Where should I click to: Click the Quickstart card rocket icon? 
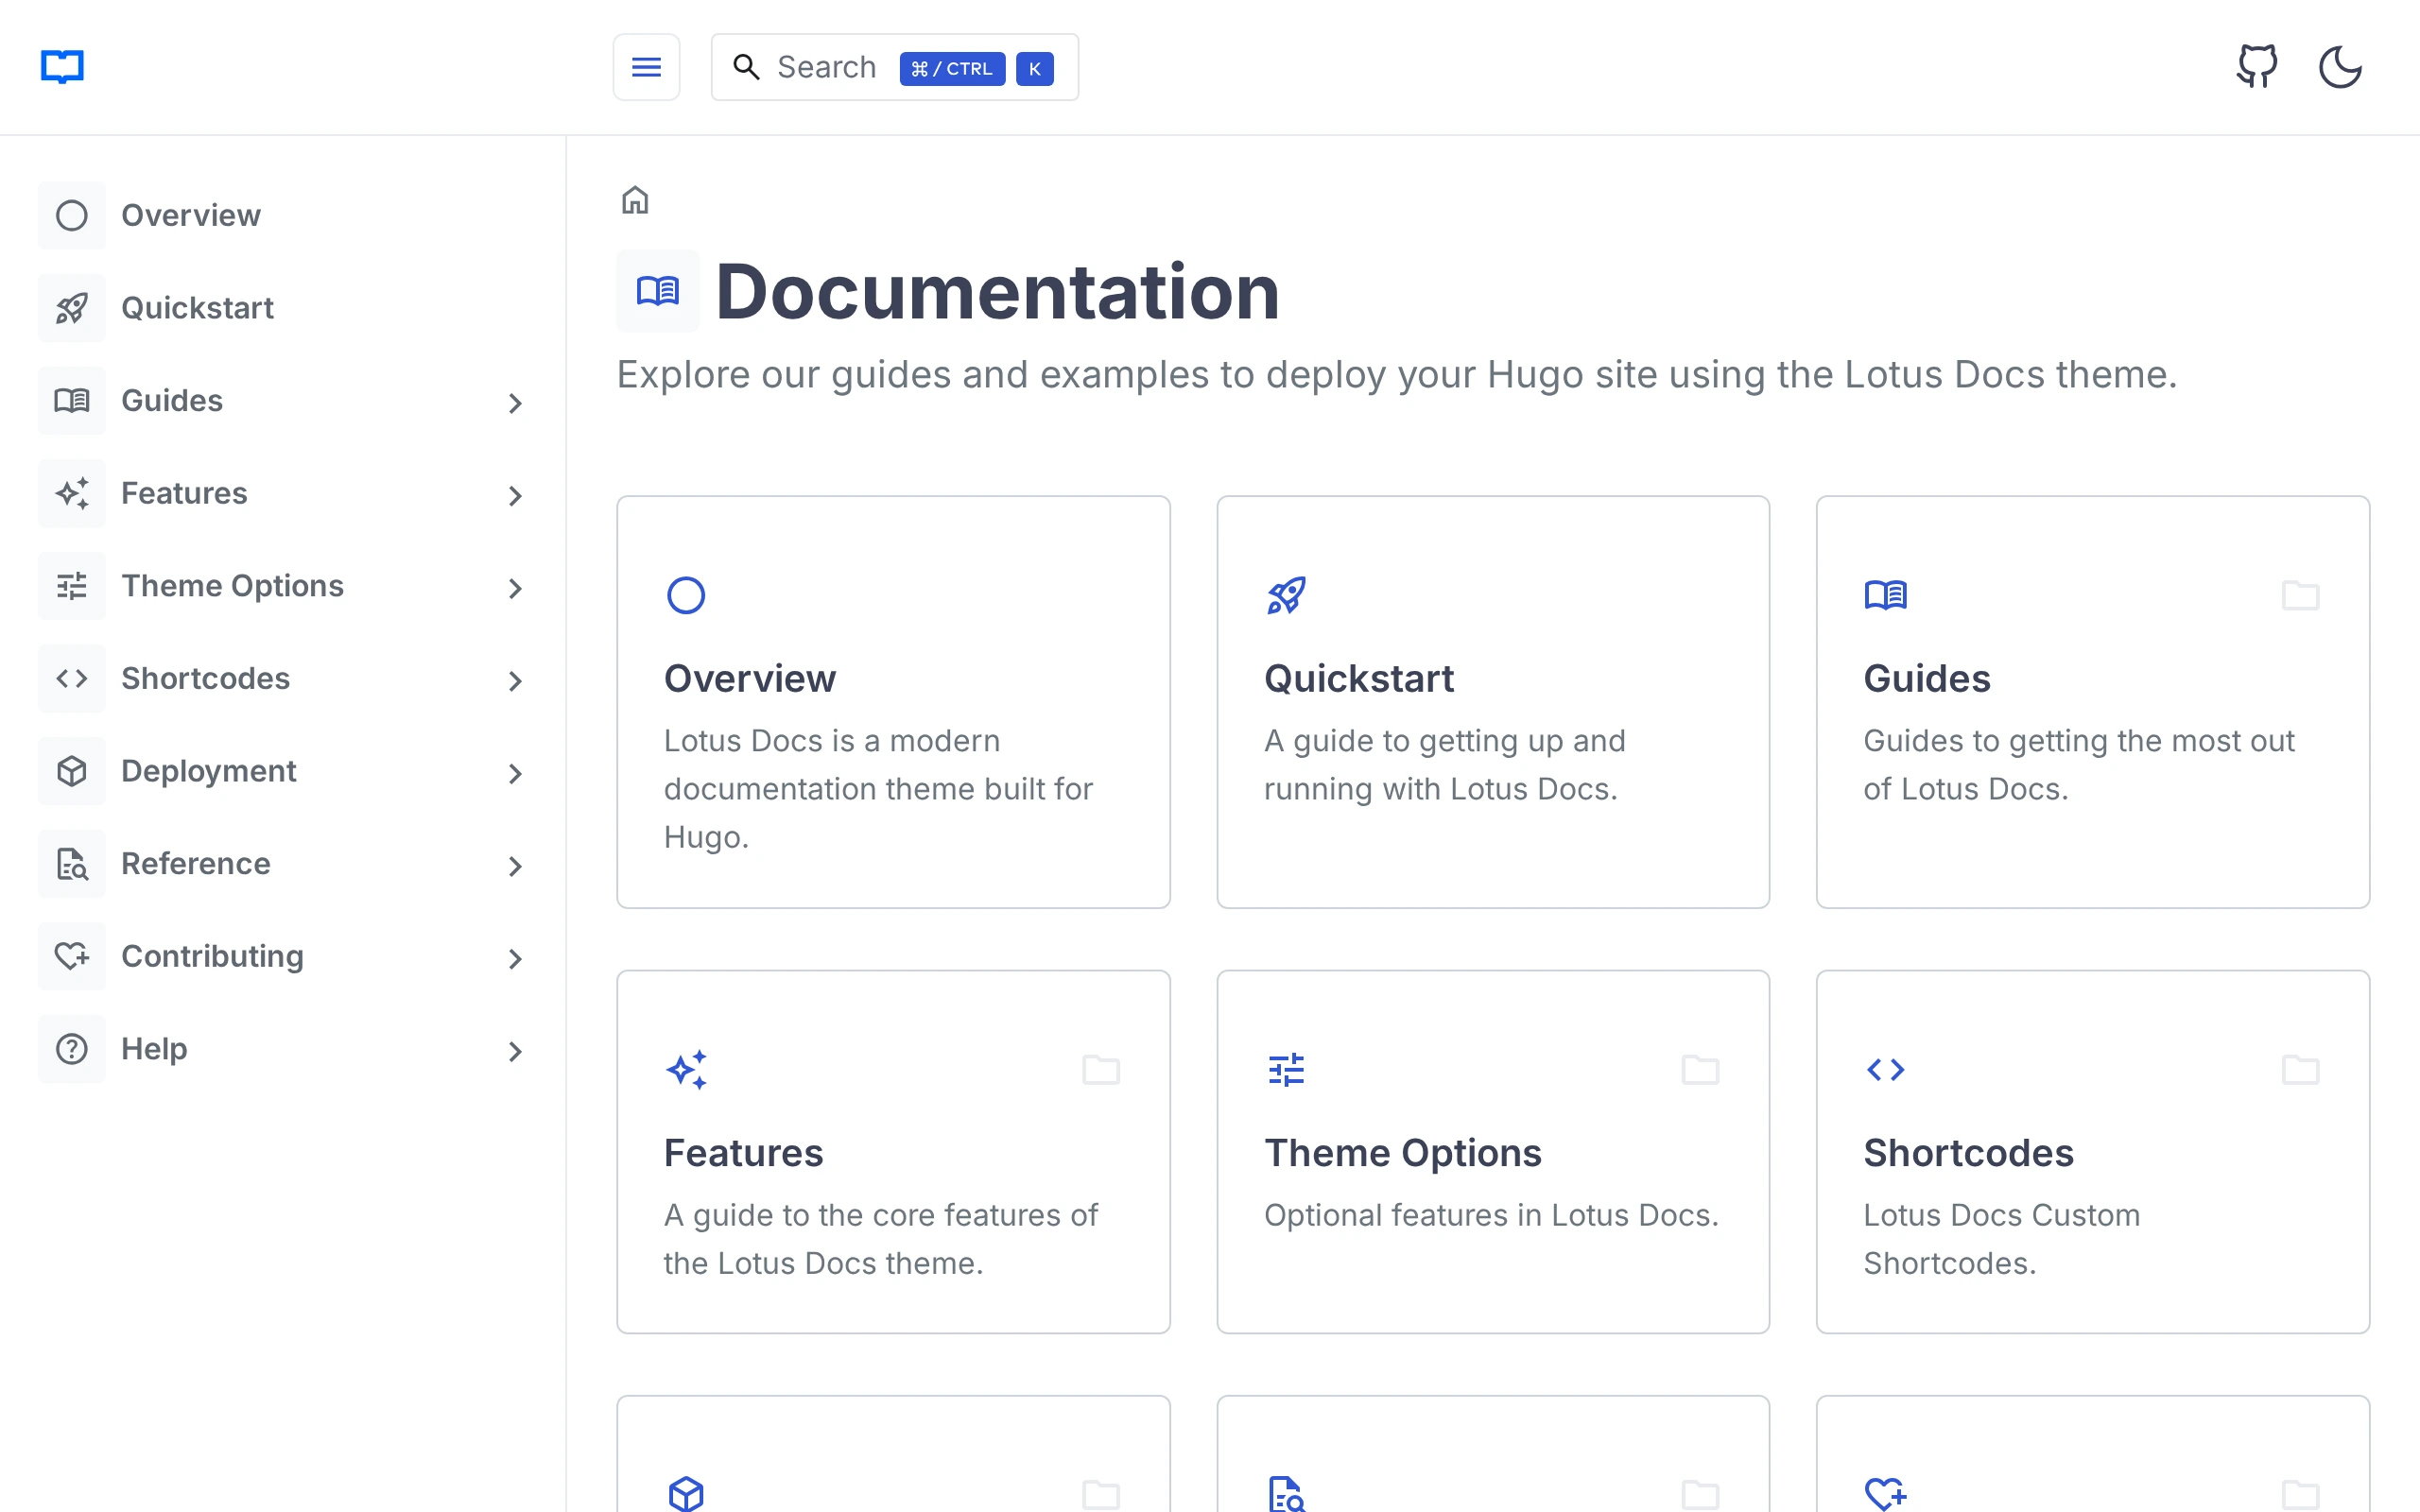point(1286,595)
